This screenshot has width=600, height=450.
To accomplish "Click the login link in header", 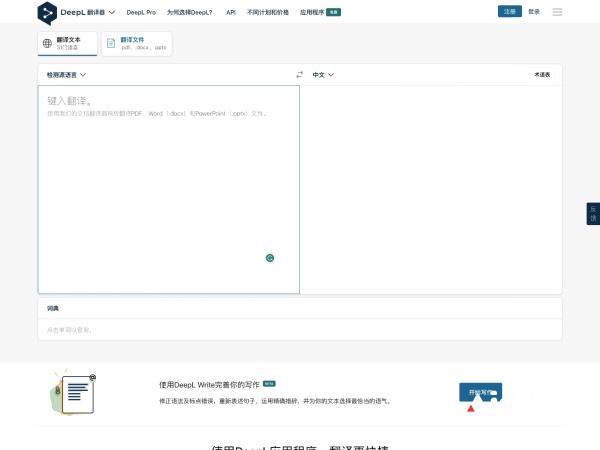I will (534, 11).
